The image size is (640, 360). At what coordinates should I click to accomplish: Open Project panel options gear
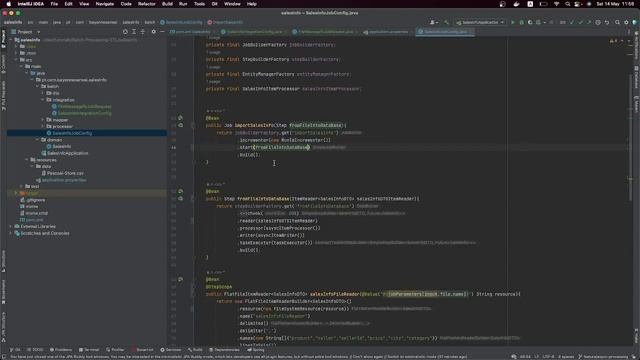coord(153,31)
